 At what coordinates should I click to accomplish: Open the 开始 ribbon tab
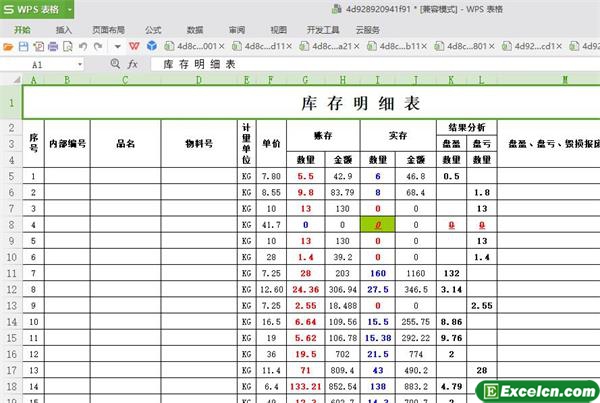[x=22, y=30]
